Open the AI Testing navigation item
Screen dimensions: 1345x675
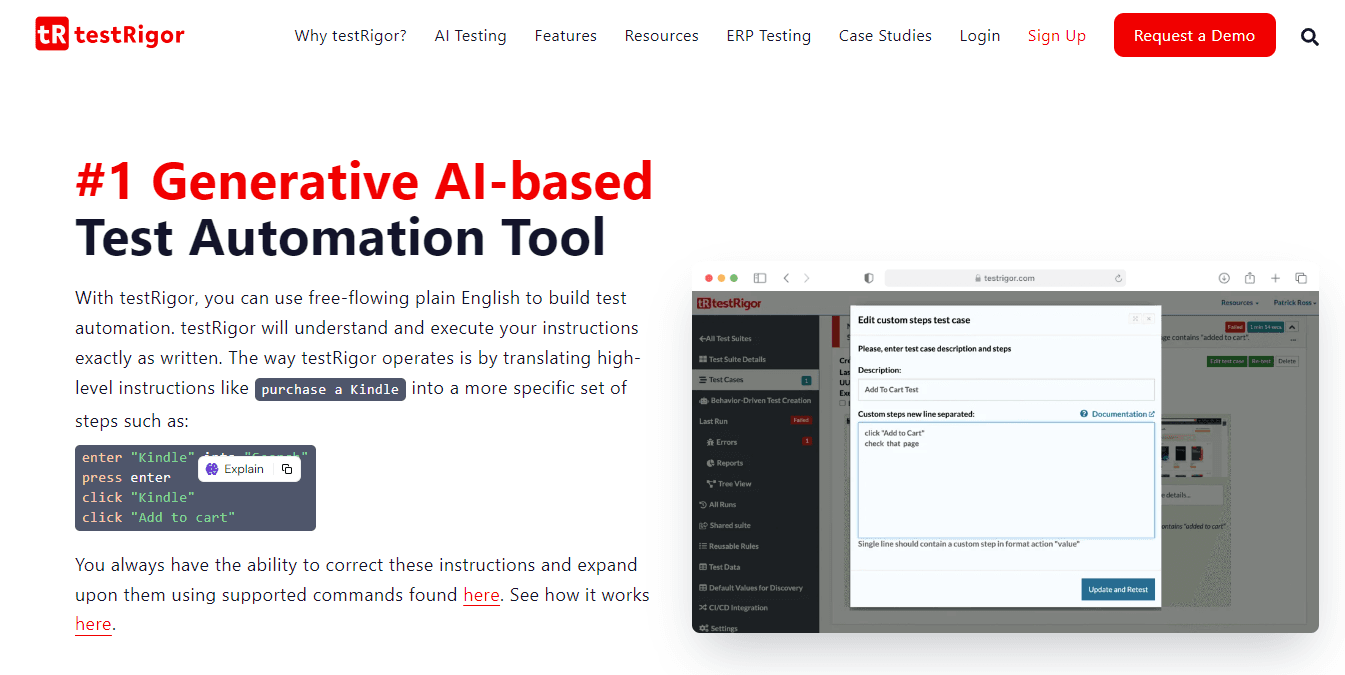(470, 36)
